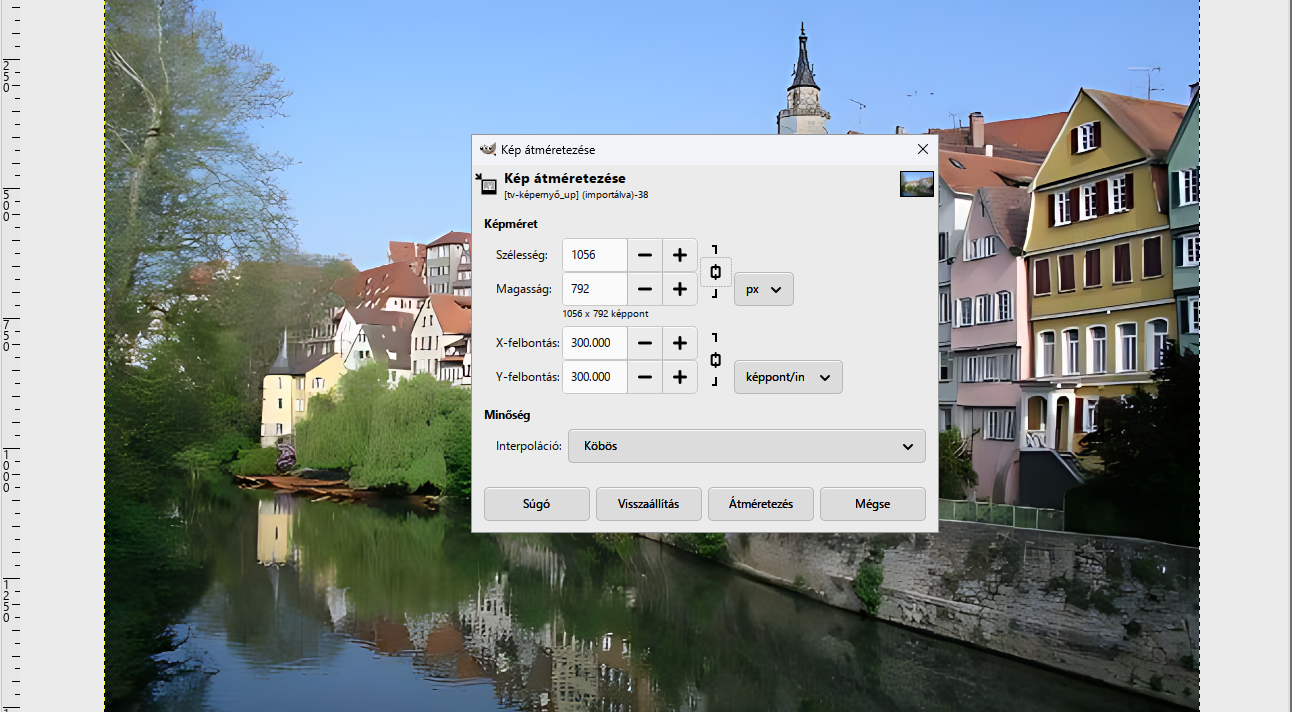Decrease Y-felbontás using its minus button

[645, 377]
